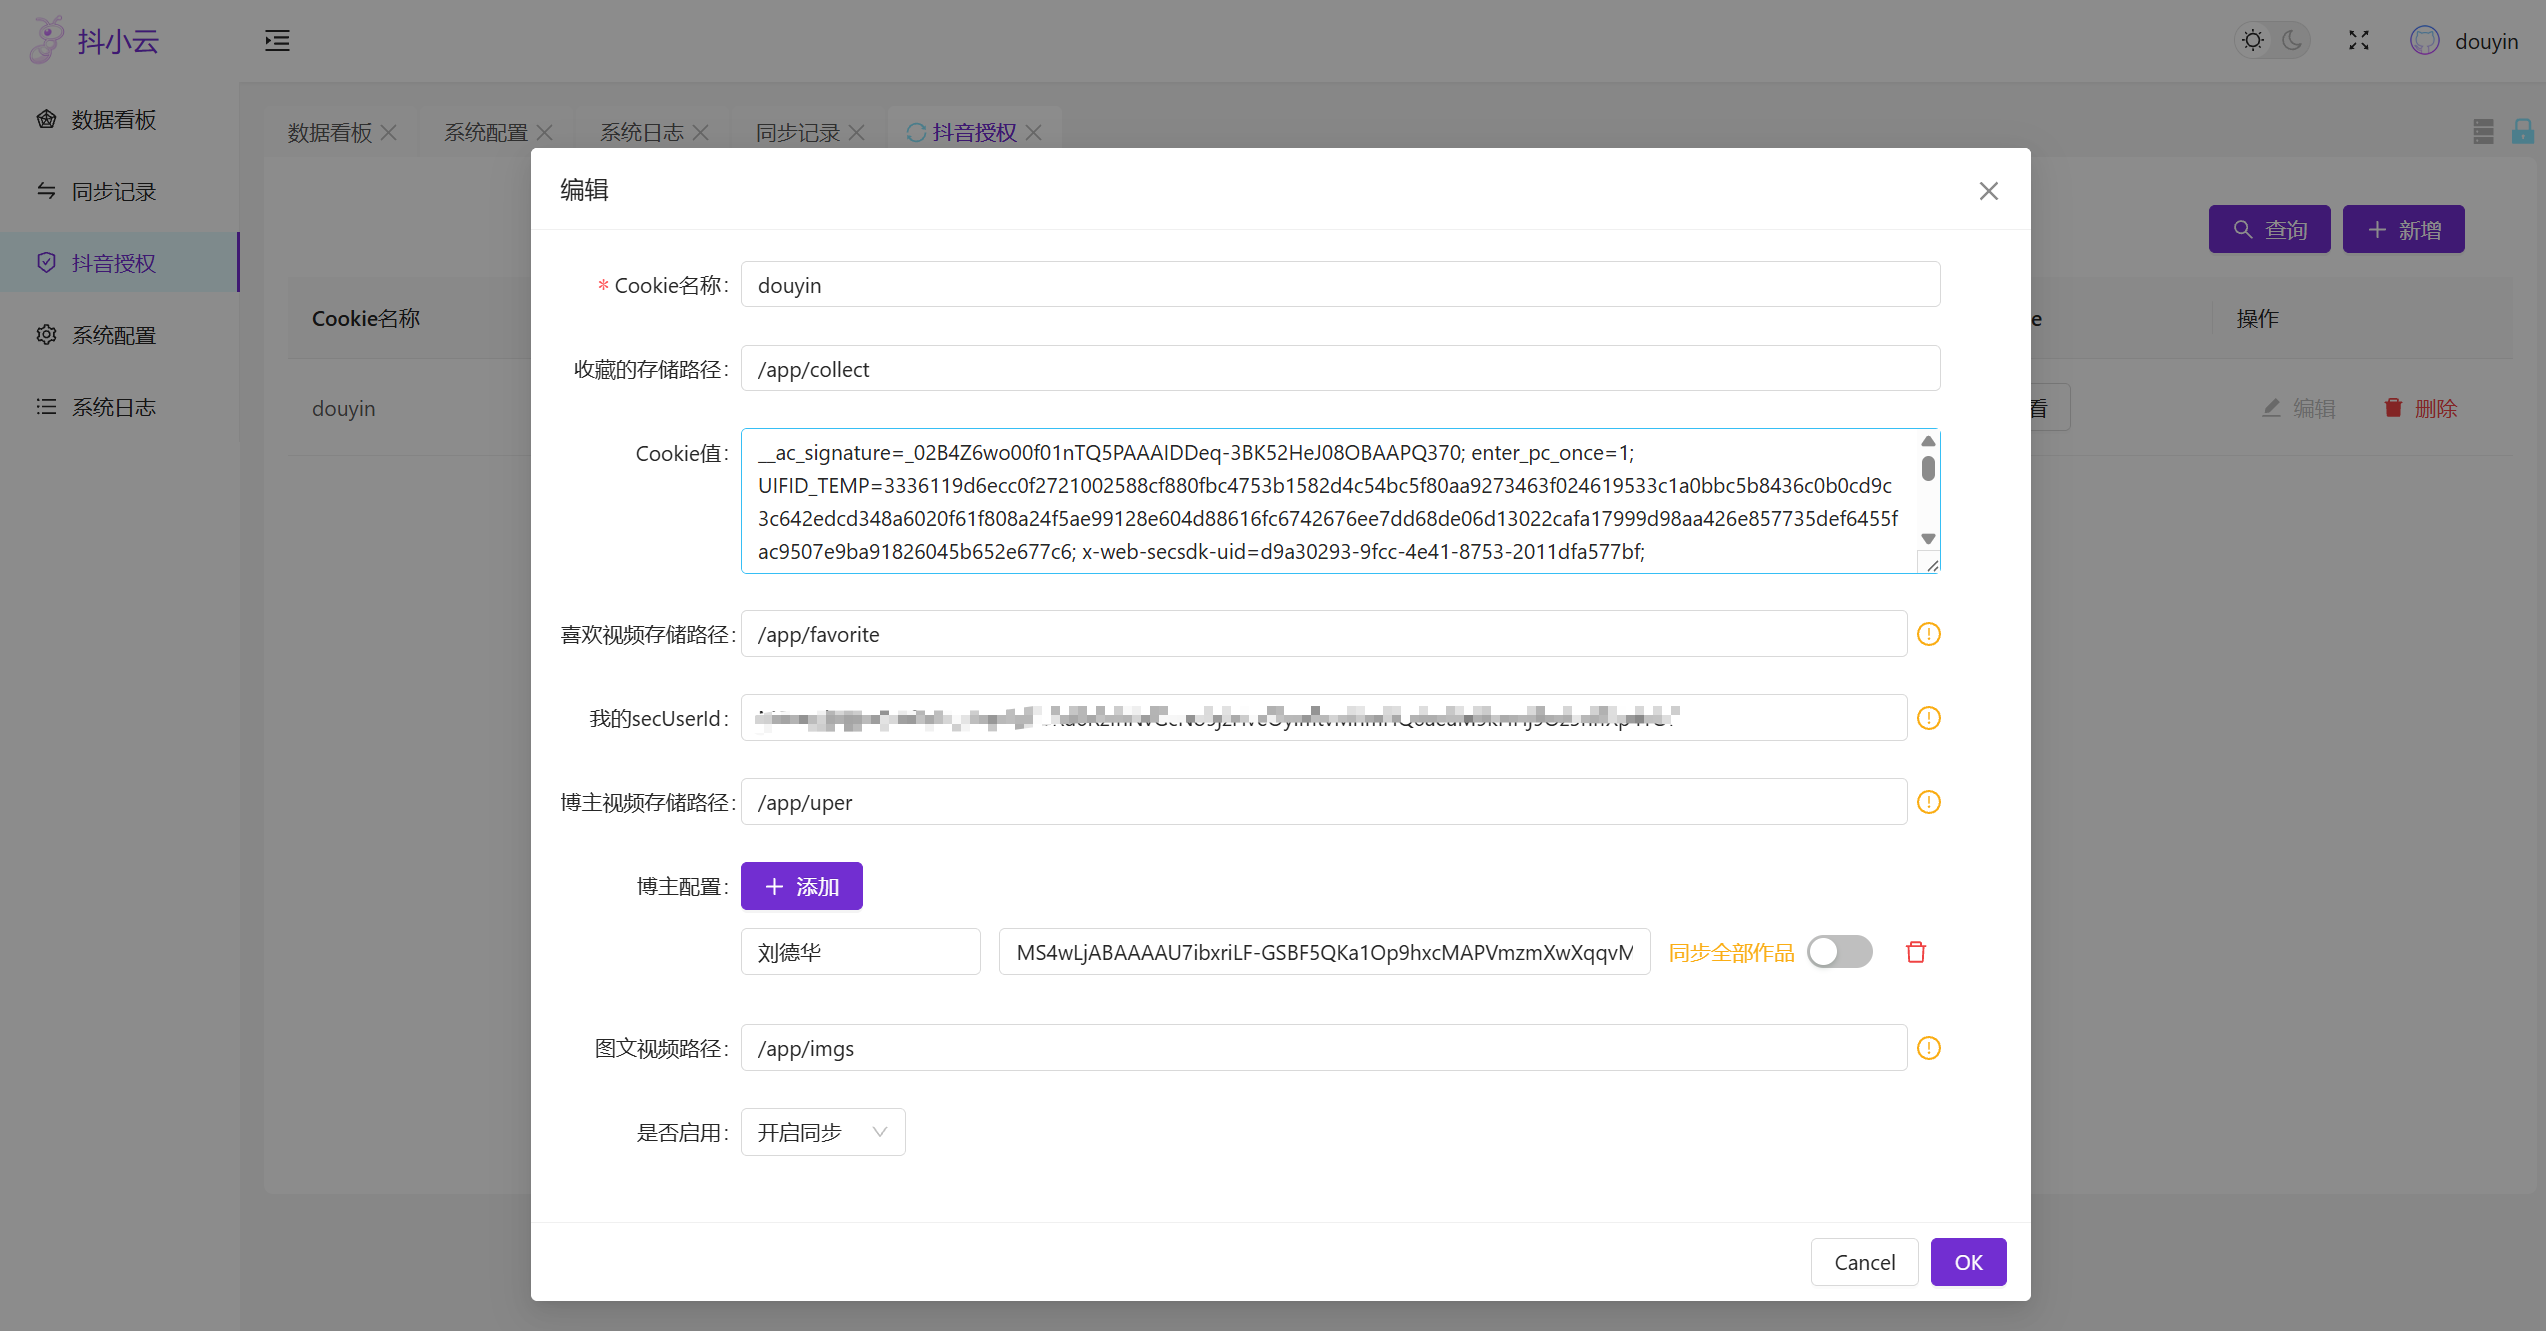2546x1331 pixels.
Task: Enter fullscreen mode icon
Action: coord(2359,41)
